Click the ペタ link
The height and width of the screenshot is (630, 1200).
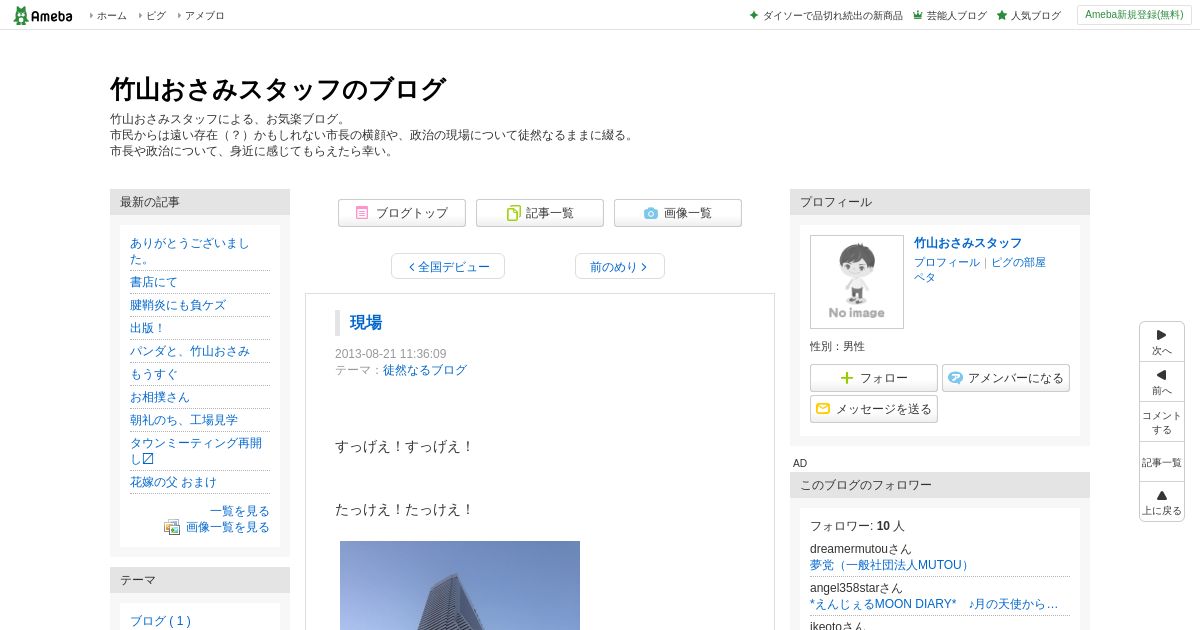(x=925, y=277)
